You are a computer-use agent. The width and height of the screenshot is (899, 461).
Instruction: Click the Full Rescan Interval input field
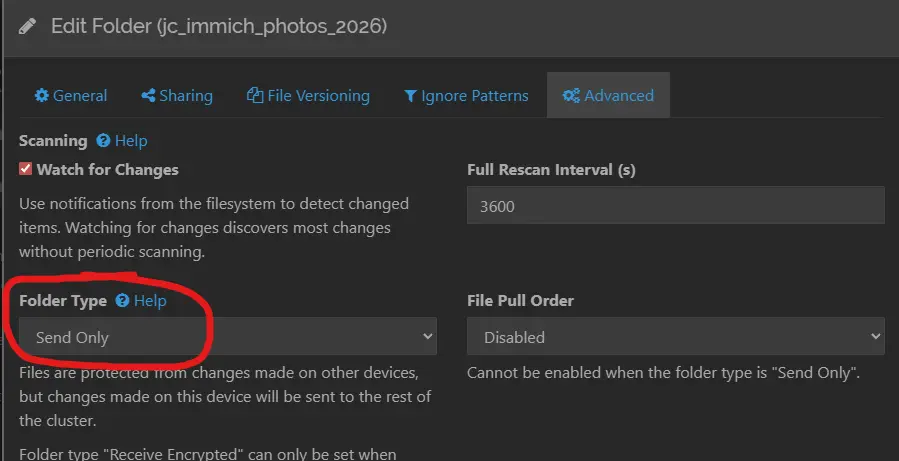675,207
